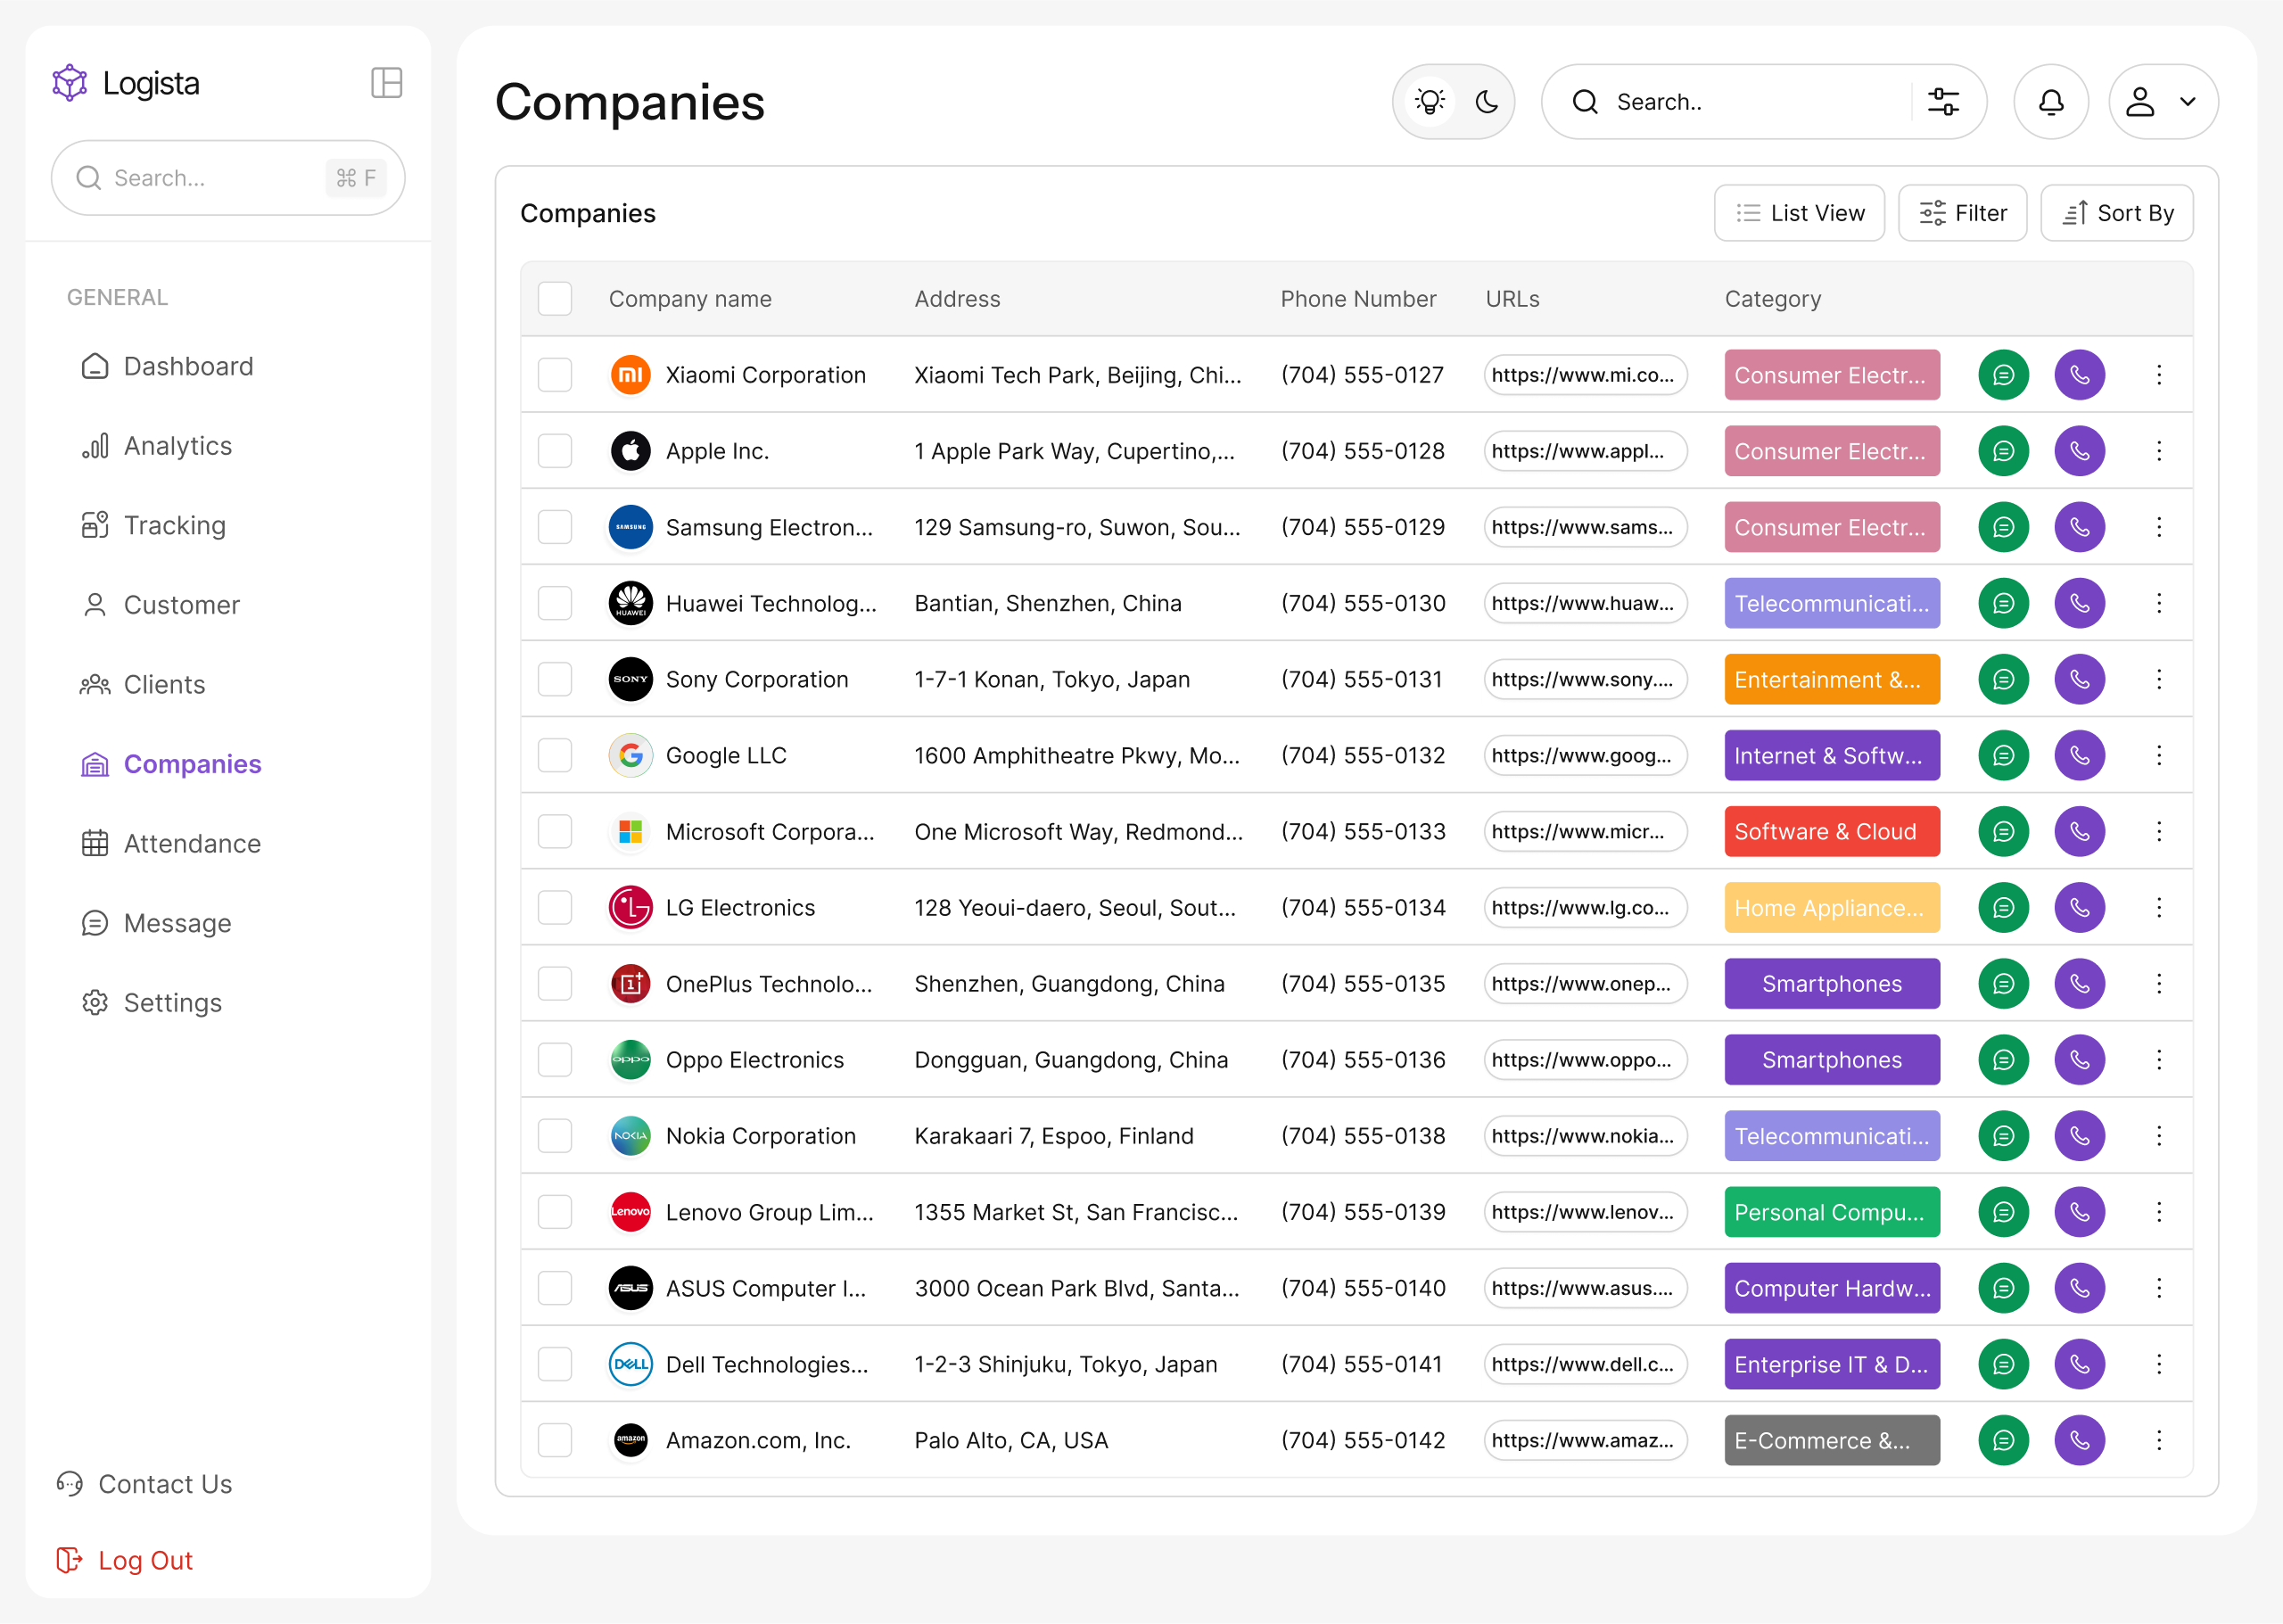This screenshot has width=2283, height=1624.
Task: Open the https://www.mi.co... URL link
Action: pos(1585,375)
